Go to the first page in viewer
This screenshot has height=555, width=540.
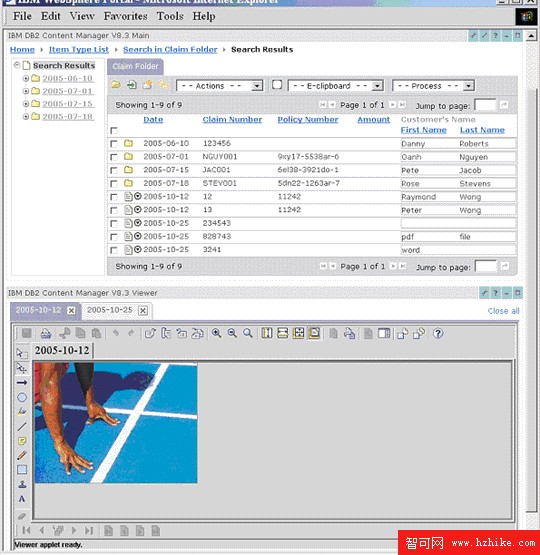(26, 530)
